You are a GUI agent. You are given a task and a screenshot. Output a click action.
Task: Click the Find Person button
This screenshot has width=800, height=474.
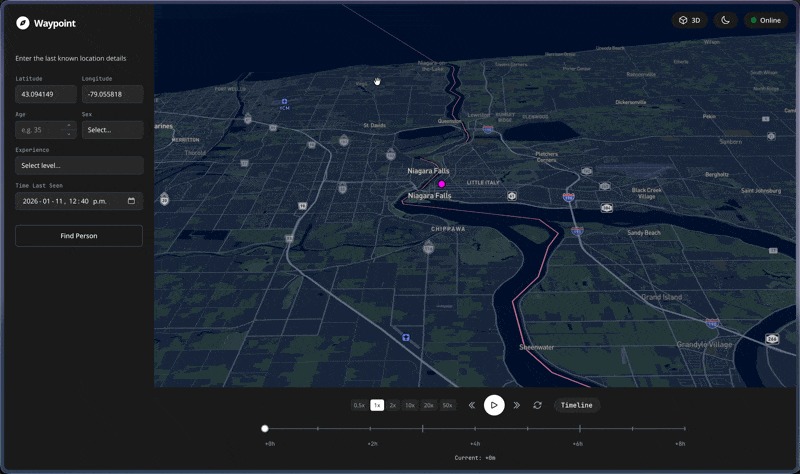(79, 236)
